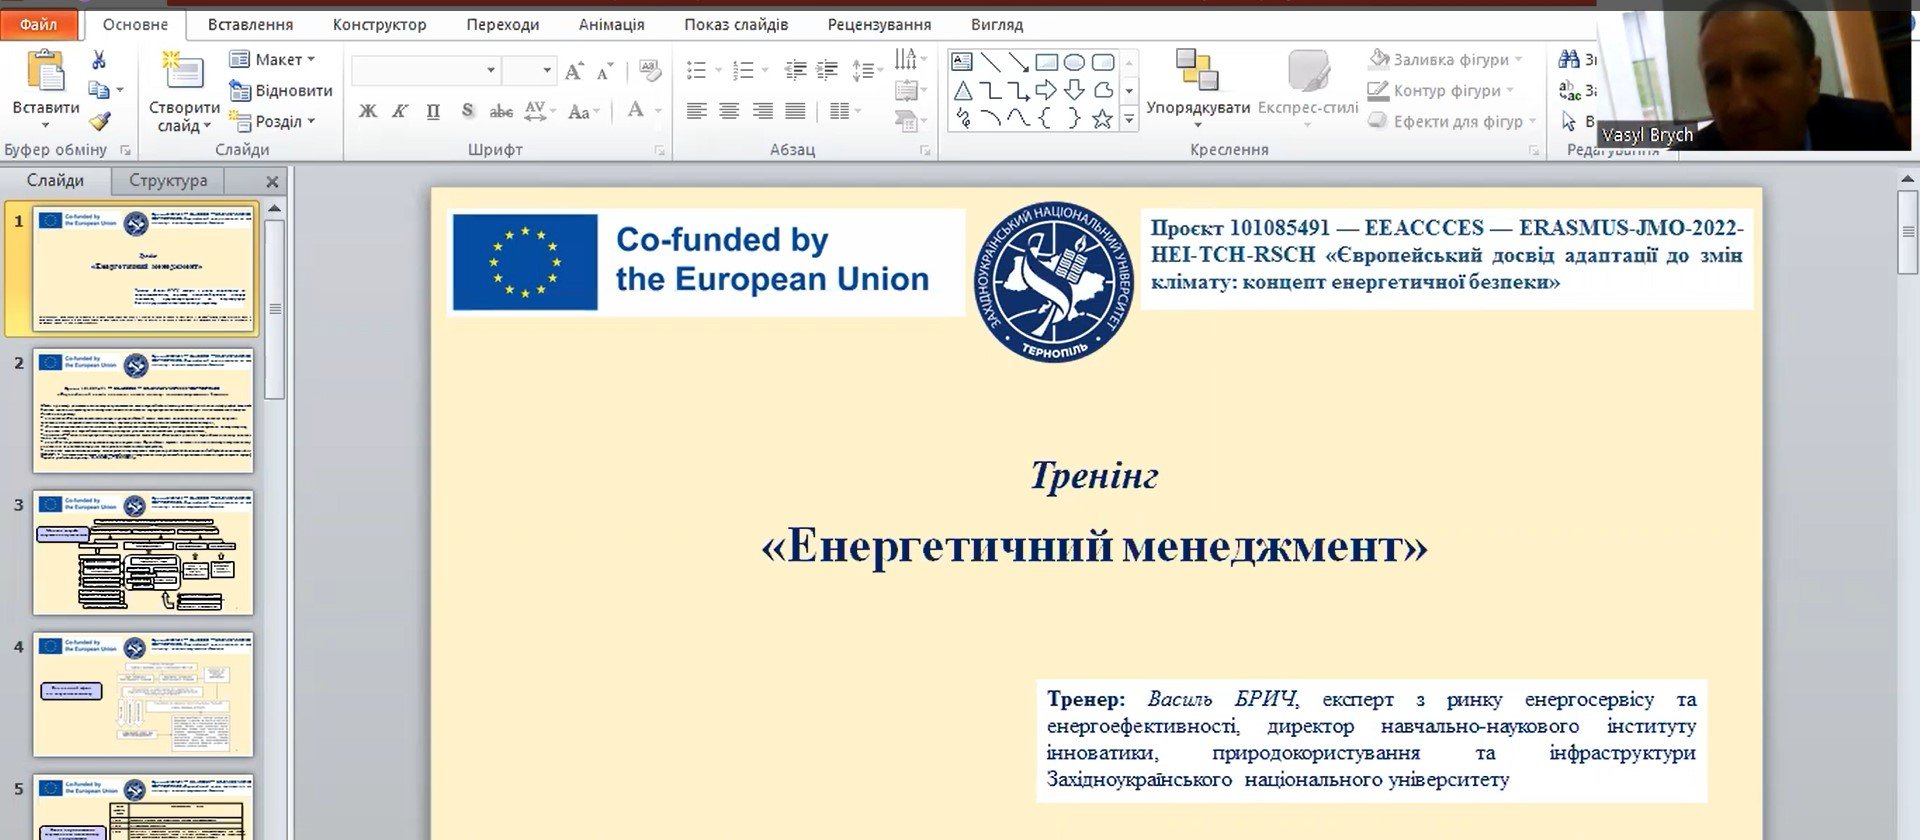Open the Розділ section dropdown
Image resolution: width=1920 pixels, height=840 pixels.
tap(272, 121)
